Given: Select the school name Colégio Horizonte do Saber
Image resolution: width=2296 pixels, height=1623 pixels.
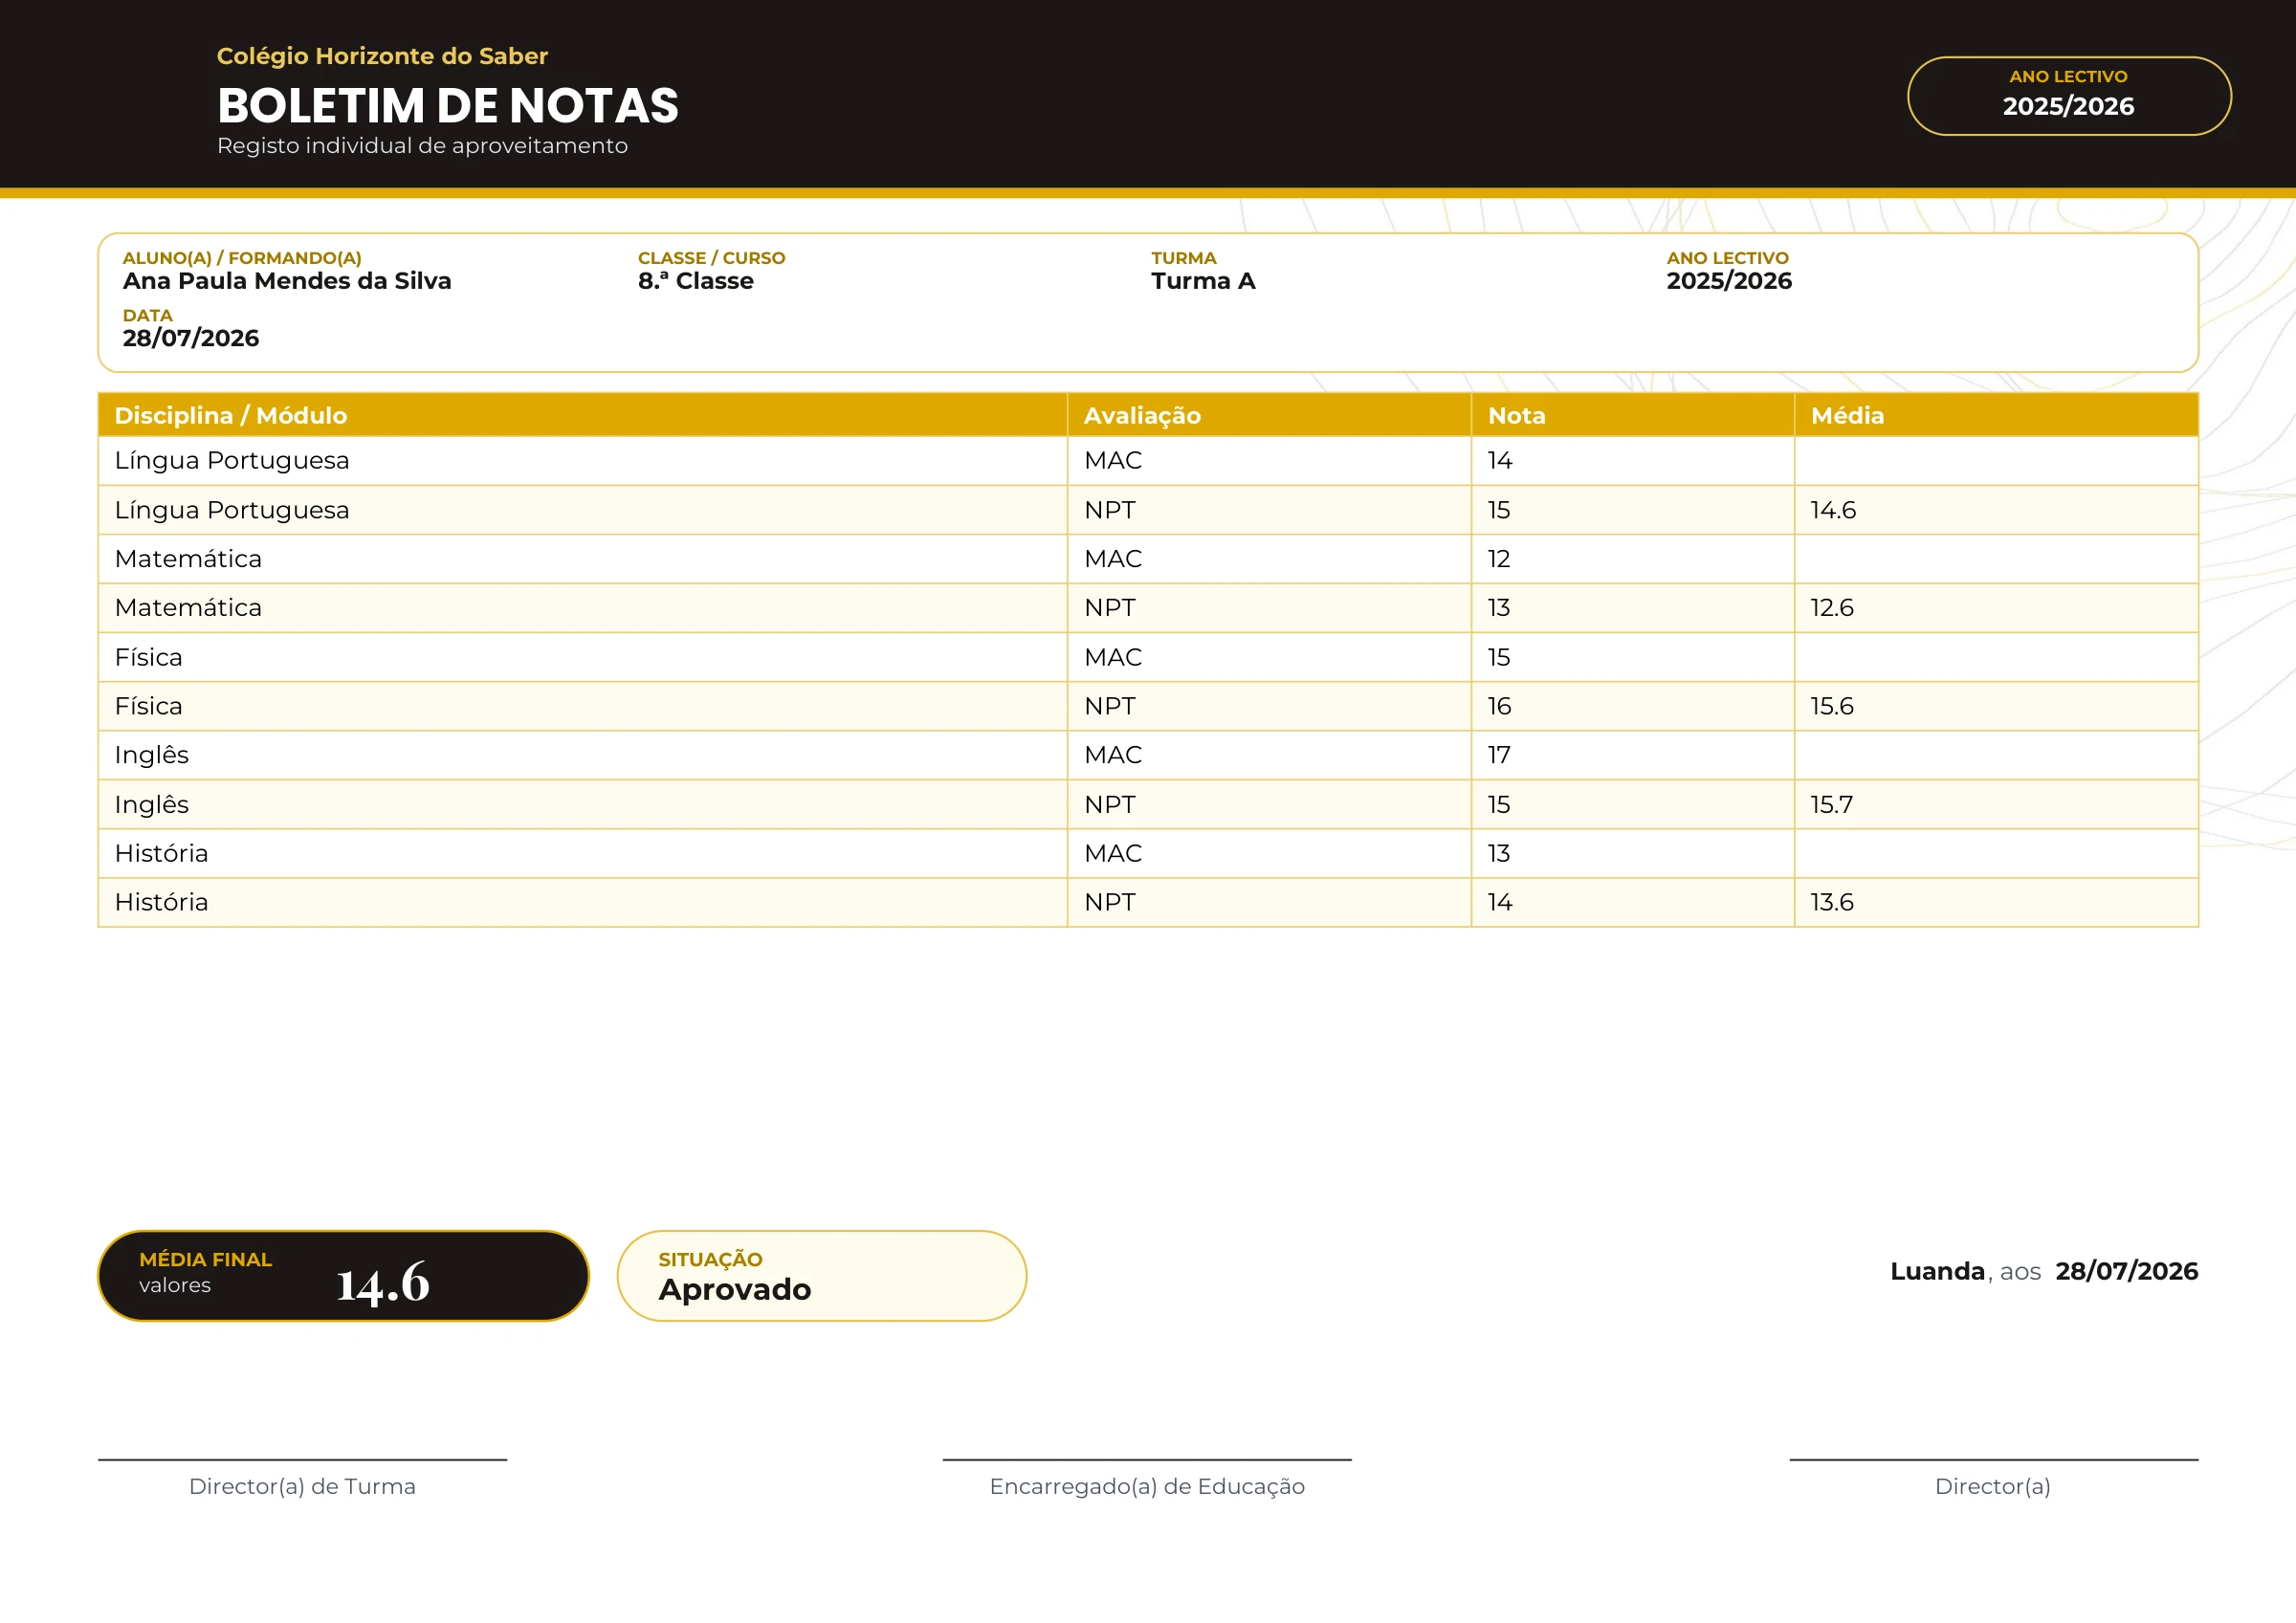Looking at the screenshot, I should [382, 56].
